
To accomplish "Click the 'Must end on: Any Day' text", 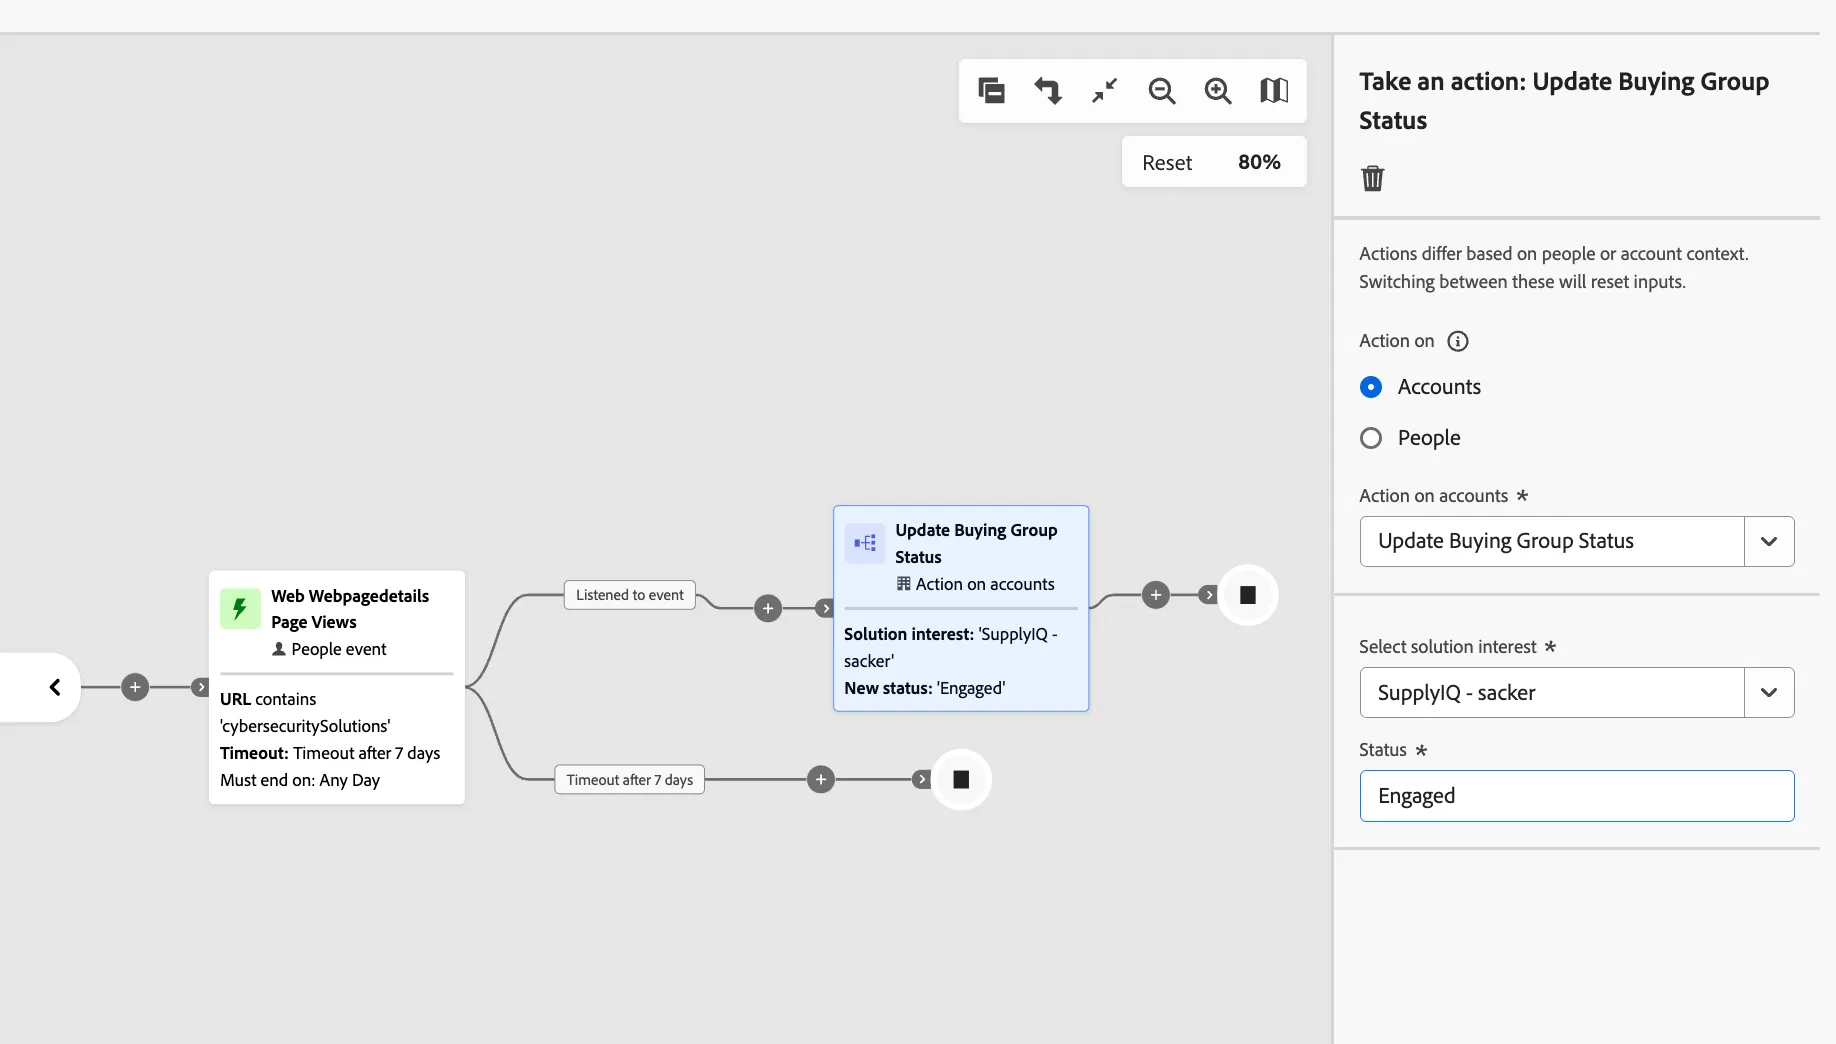I will 300,780.
